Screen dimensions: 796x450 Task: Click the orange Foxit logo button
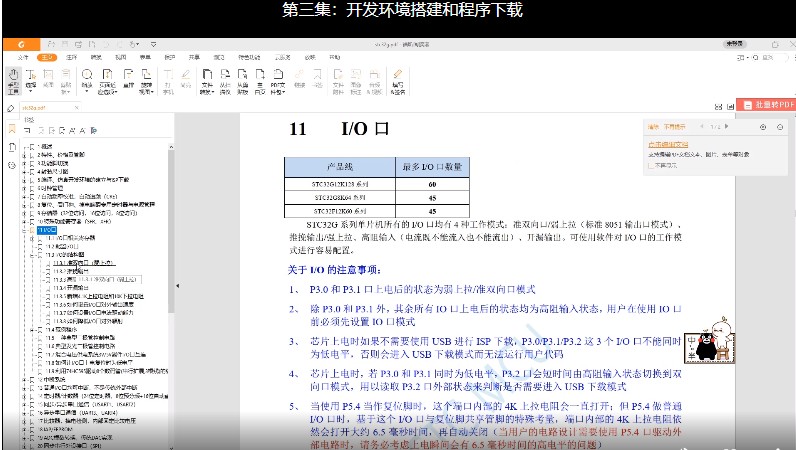[21, 45]
